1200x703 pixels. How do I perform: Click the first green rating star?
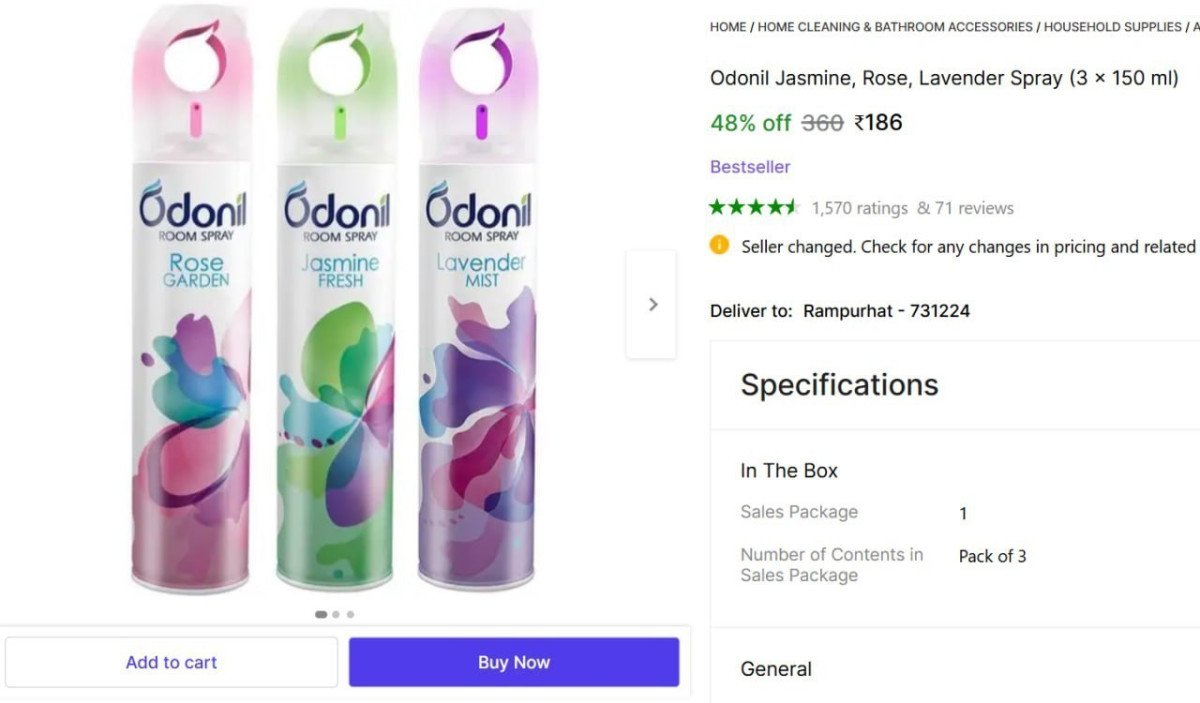point(717,207)
